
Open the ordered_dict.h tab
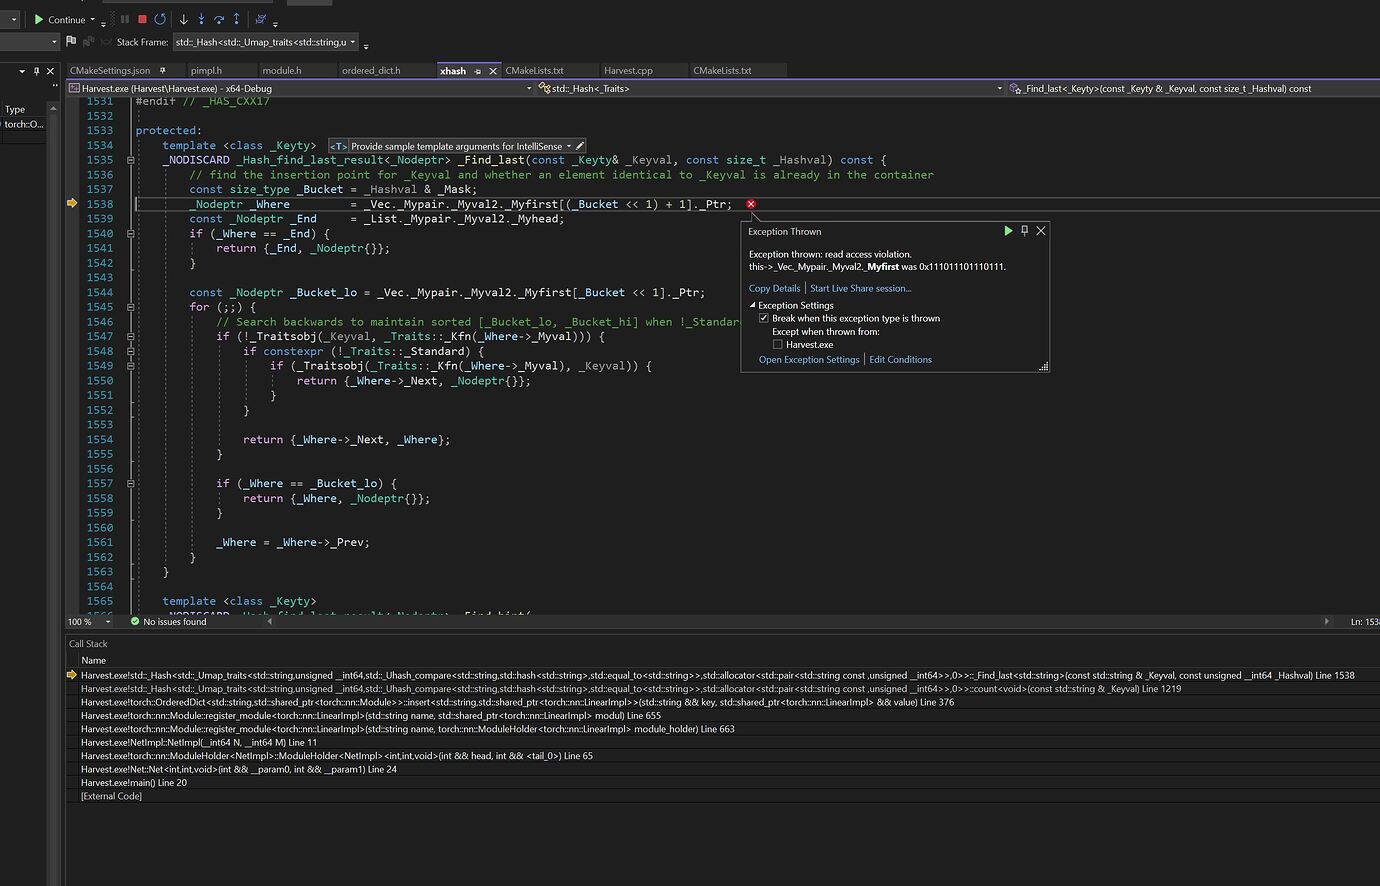[371, 70]
